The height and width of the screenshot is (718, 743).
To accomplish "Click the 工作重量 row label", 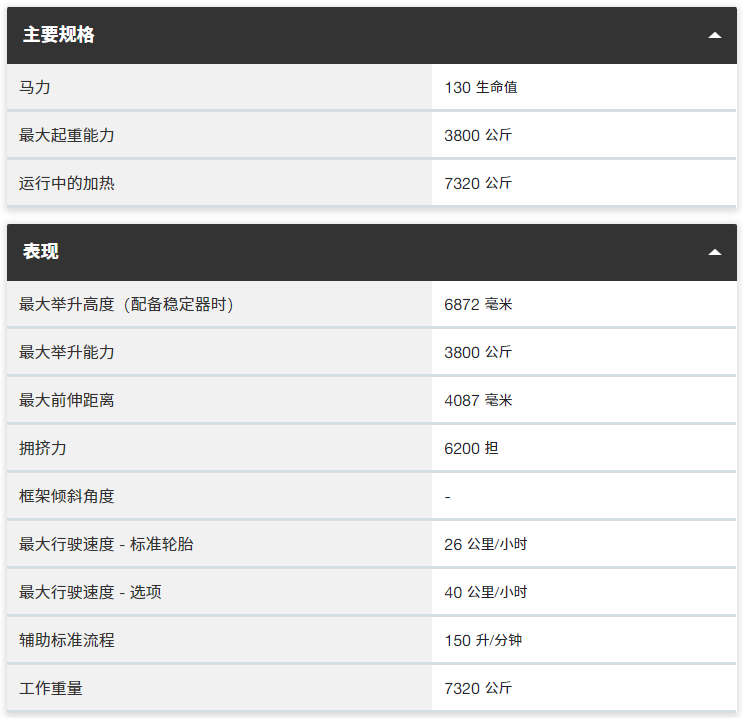I will (x=51, y=688).
